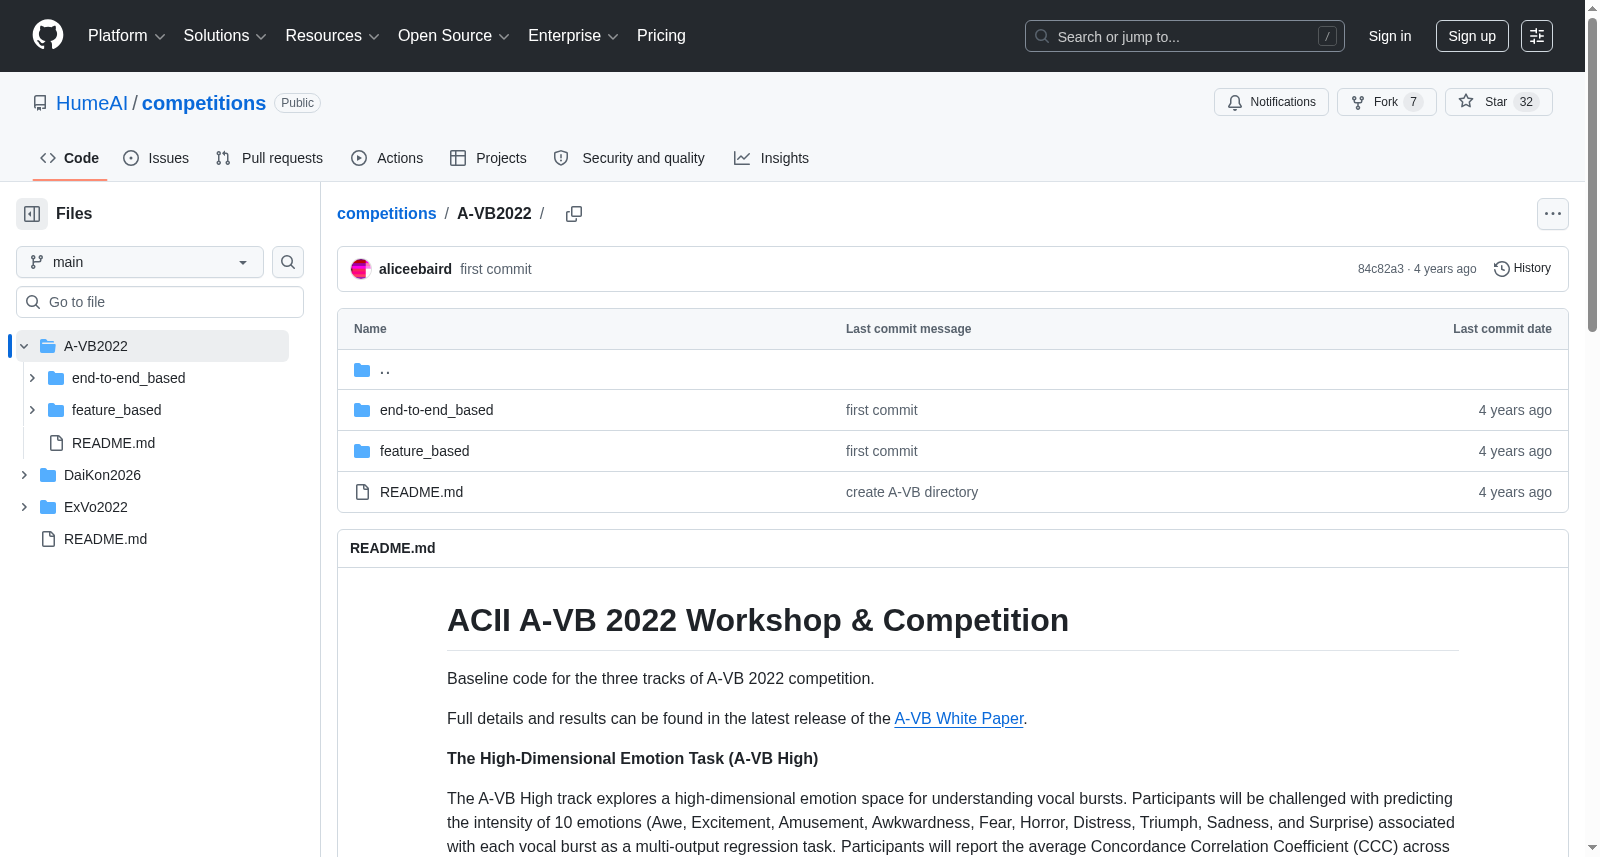
Task: Switch to the Issues tab
Action: tap(156, 158)
